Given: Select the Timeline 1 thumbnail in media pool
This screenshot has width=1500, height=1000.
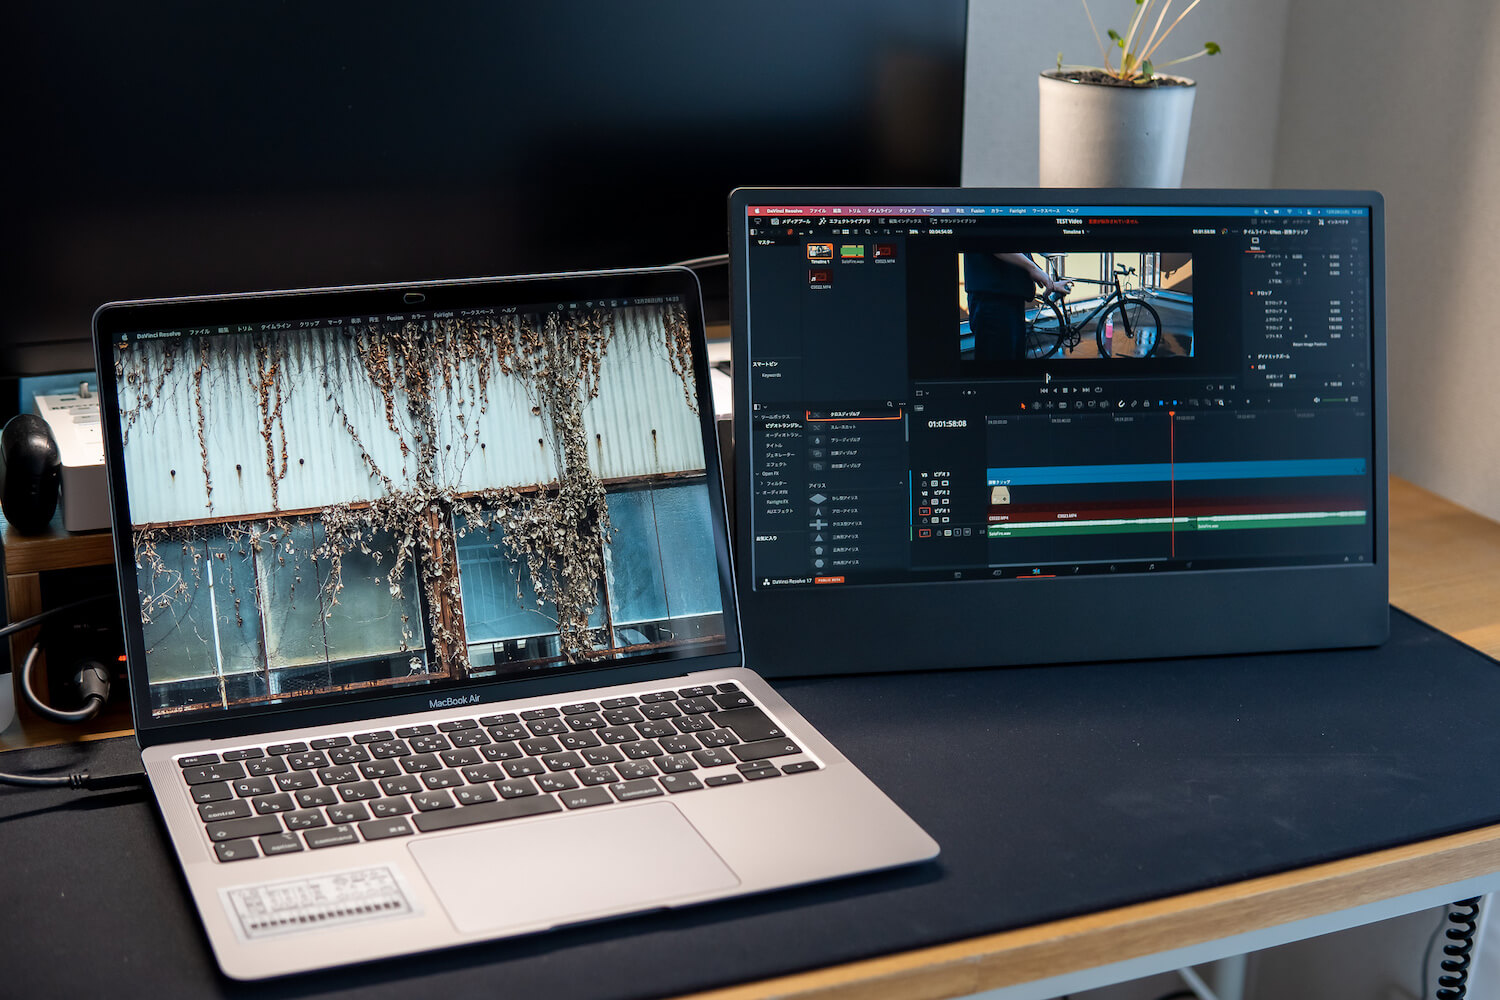Looking at the screenshot, I should click(x=820, y=251).
